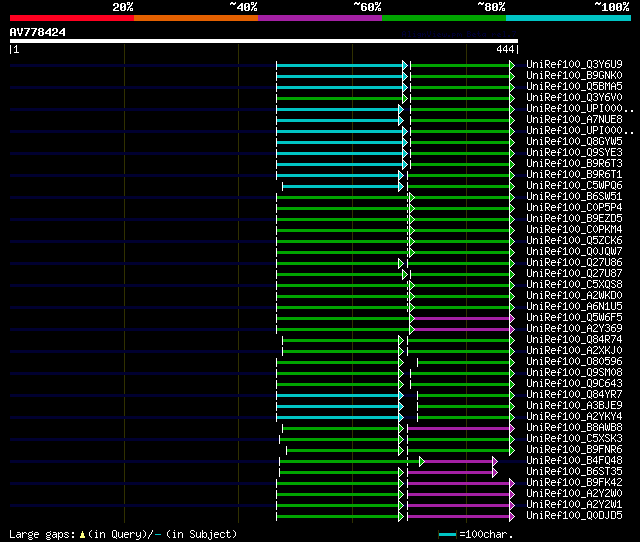
Task: Click purple alignment segment of UniRef100_B4FQ48 row
Action: coord(459,462)
